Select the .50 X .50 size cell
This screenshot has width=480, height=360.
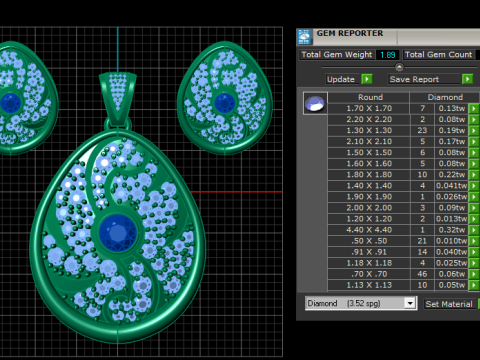click(369, 241)
